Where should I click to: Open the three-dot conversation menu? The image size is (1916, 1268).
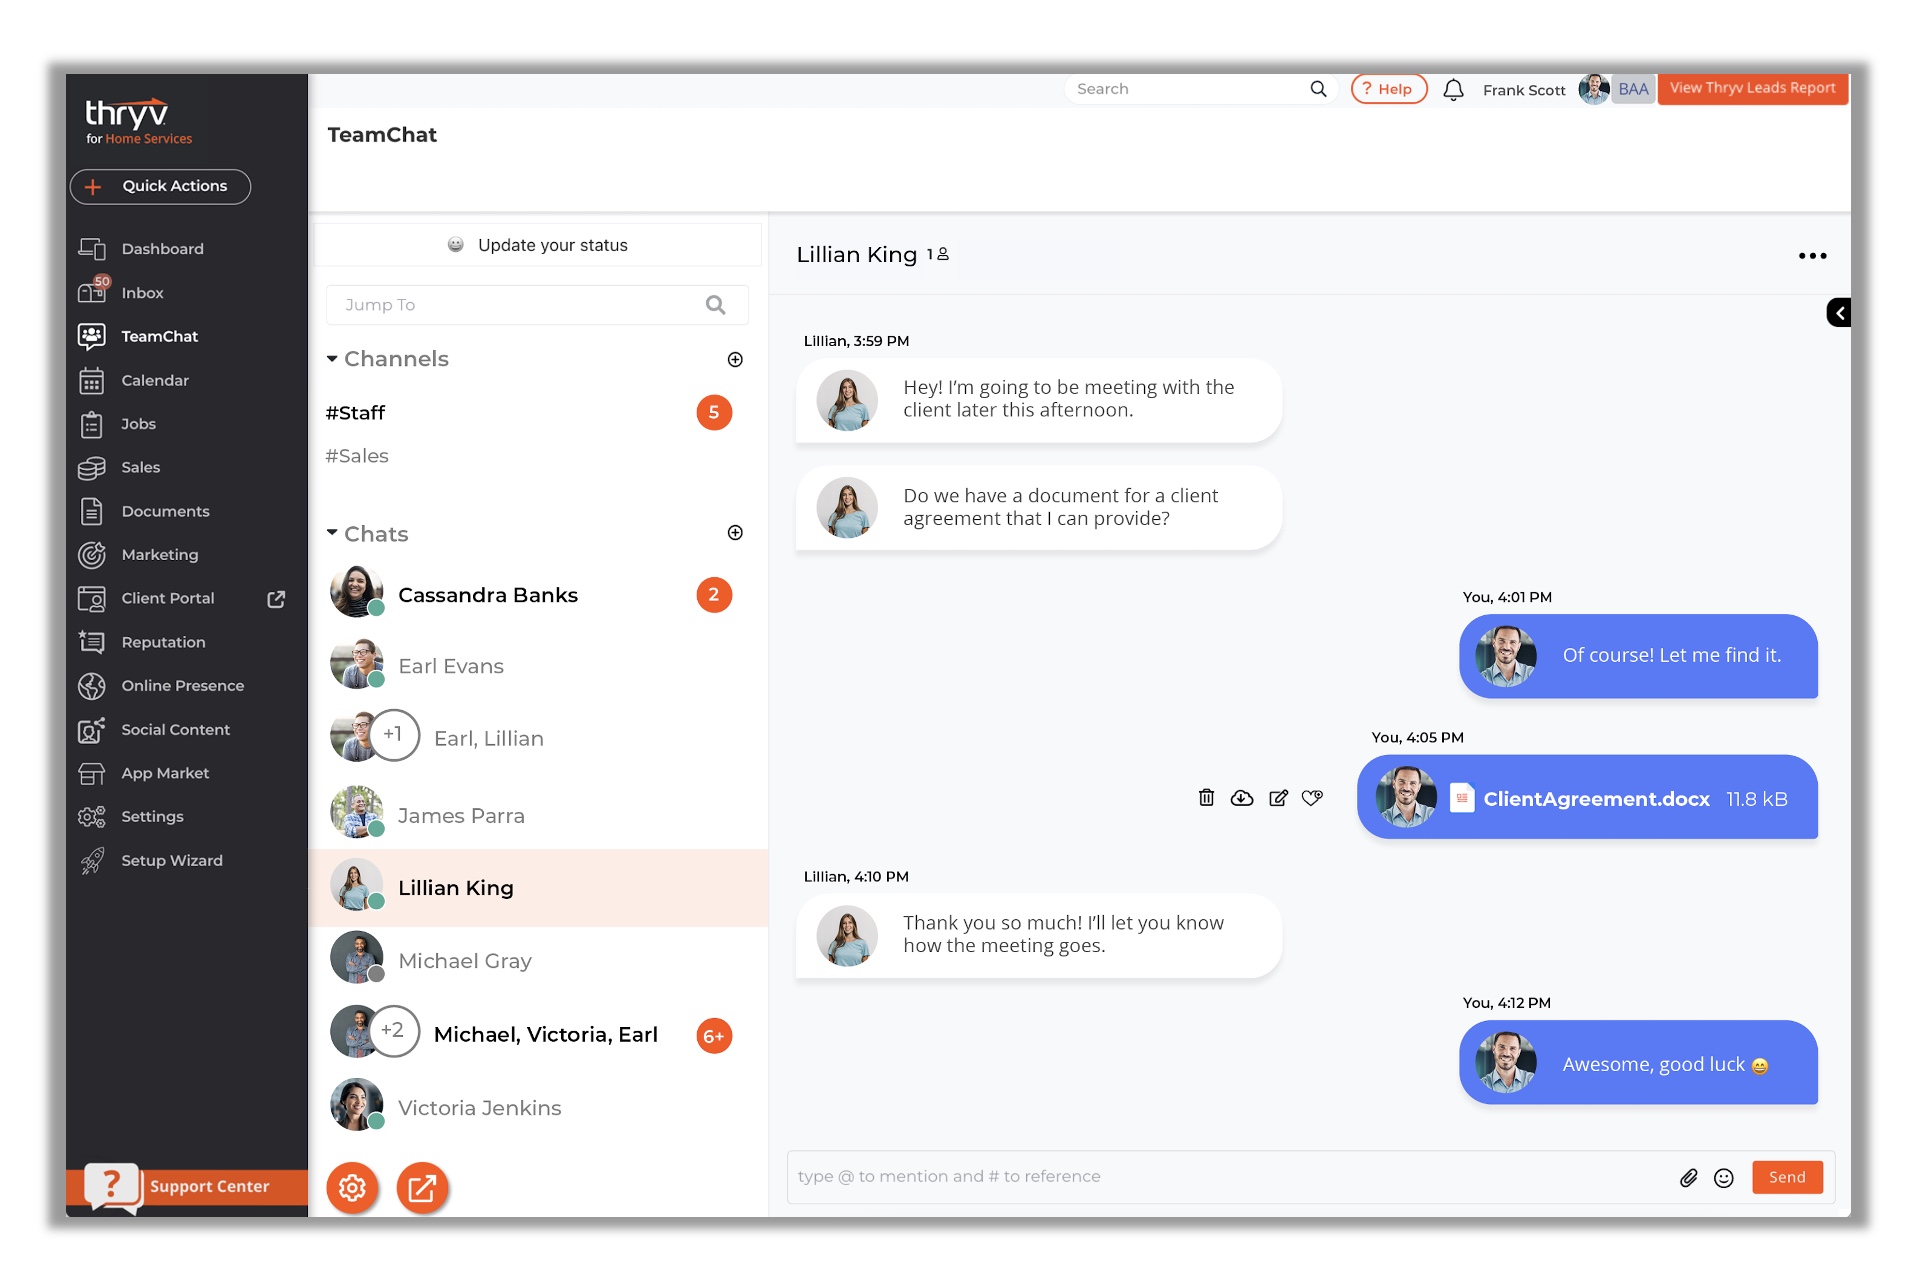click(1812, 256)
